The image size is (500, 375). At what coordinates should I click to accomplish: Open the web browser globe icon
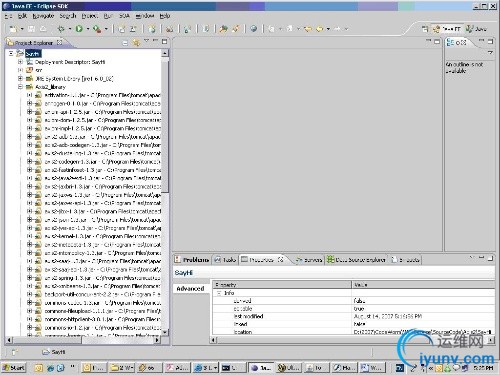pos(254,29)
